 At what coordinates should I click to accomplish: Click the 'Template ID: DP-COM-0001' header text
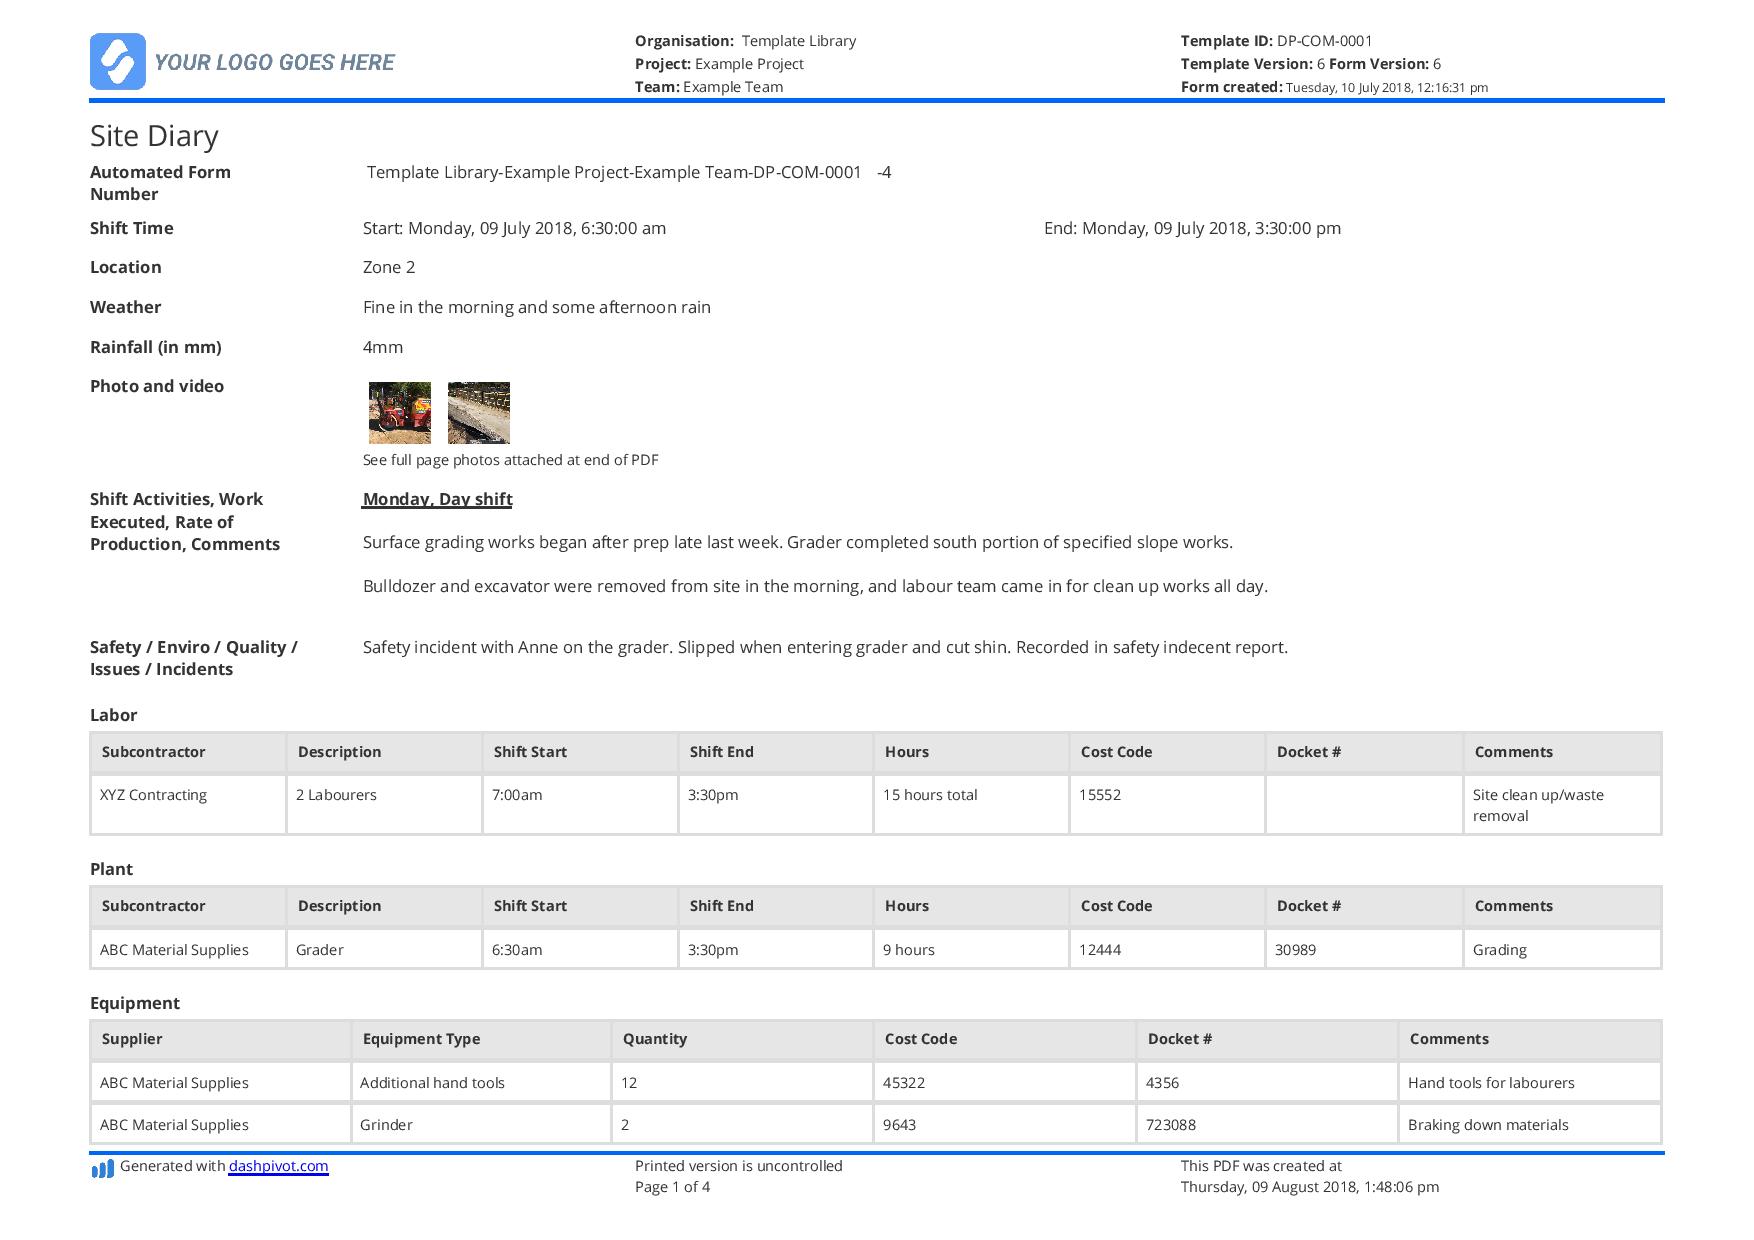(1276, 41)
